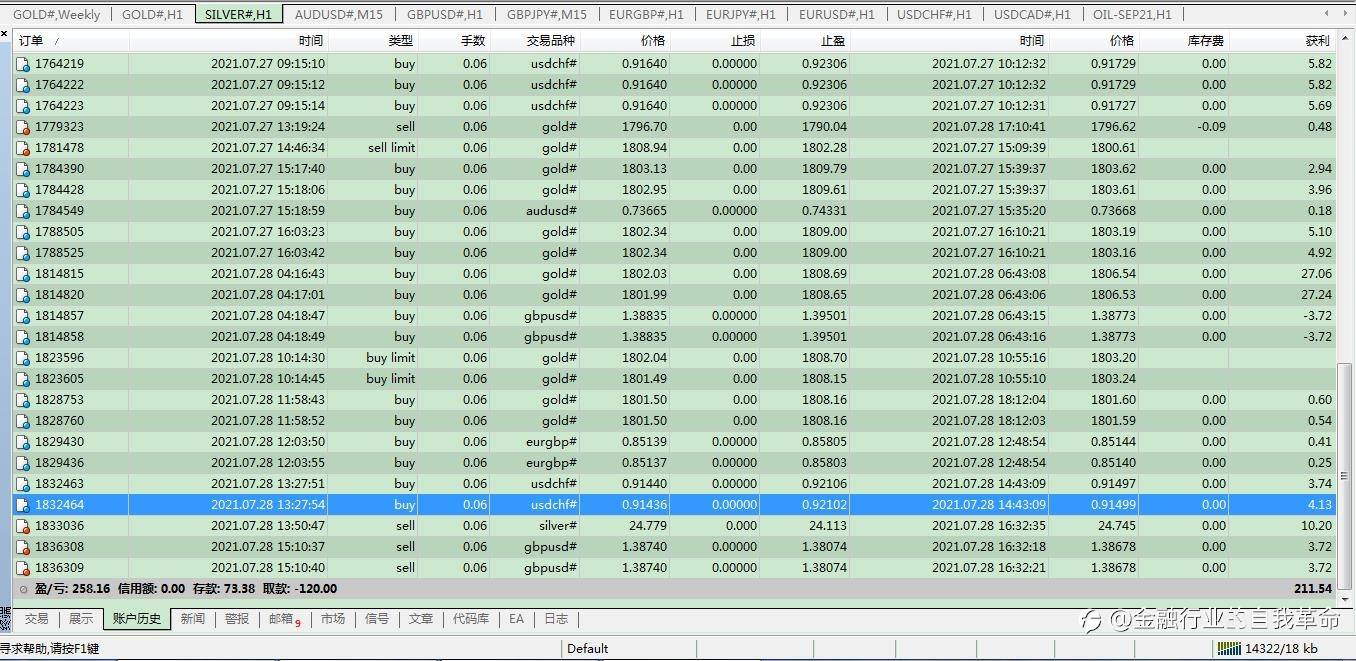Viewport: 1356px width, 661px height.
Task: Sort by the 止损 column header
Action: [x=714, y=41]
